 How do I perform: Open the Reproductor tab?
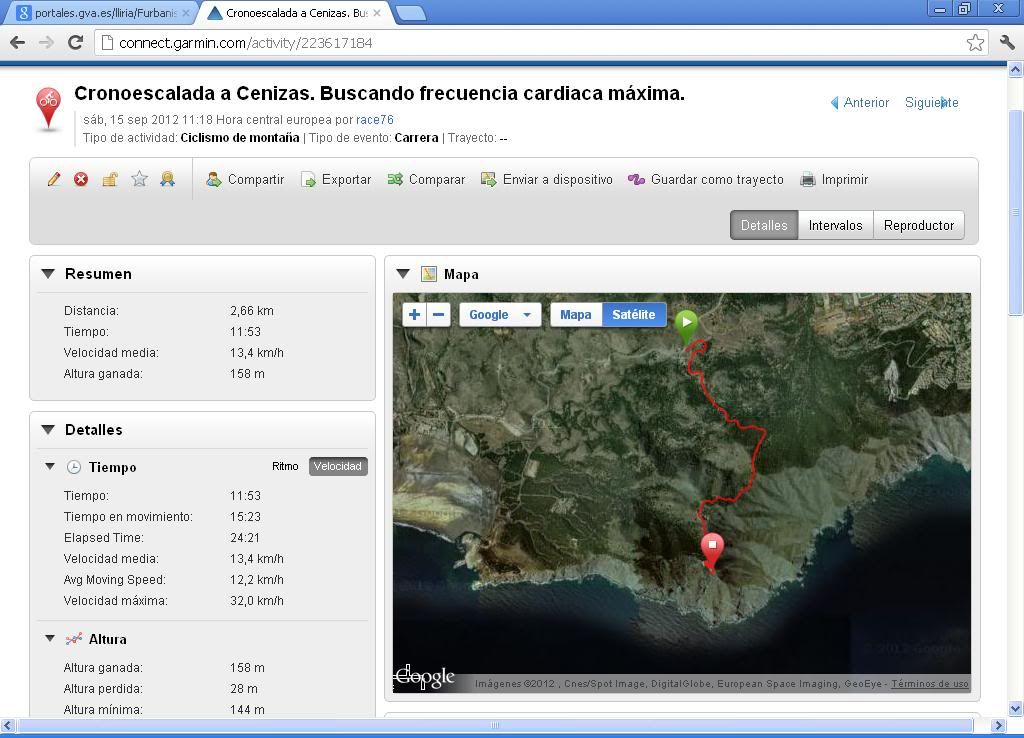919,225
